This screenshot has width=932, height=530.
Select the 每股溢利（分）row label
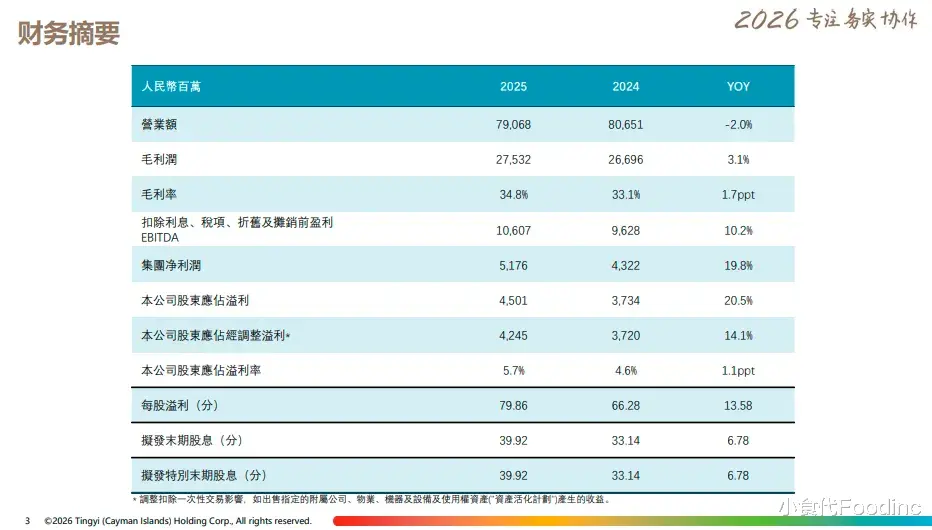coord(180,405)
